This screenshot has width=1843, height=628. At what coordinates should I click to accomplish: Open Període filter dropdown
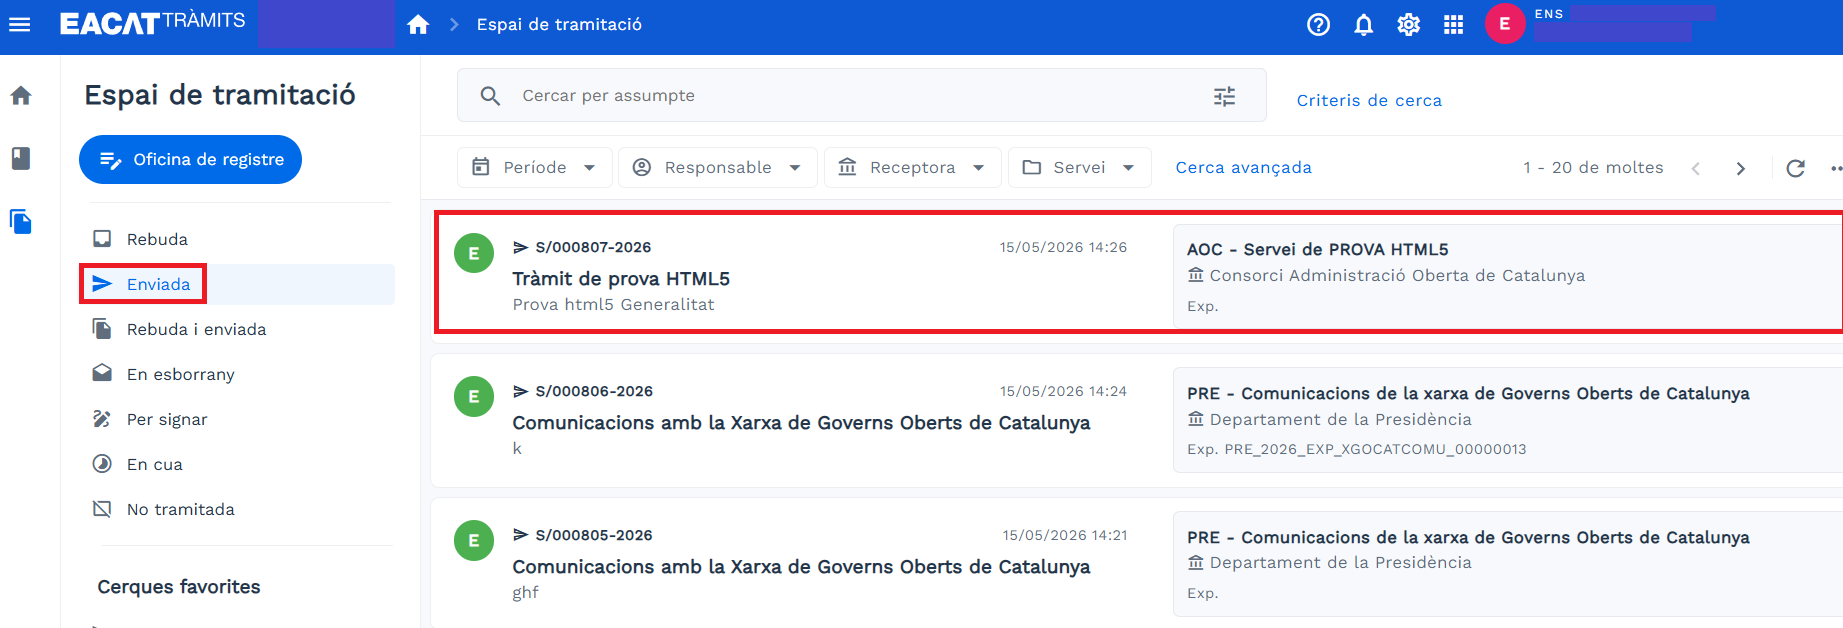coord(534,167)
